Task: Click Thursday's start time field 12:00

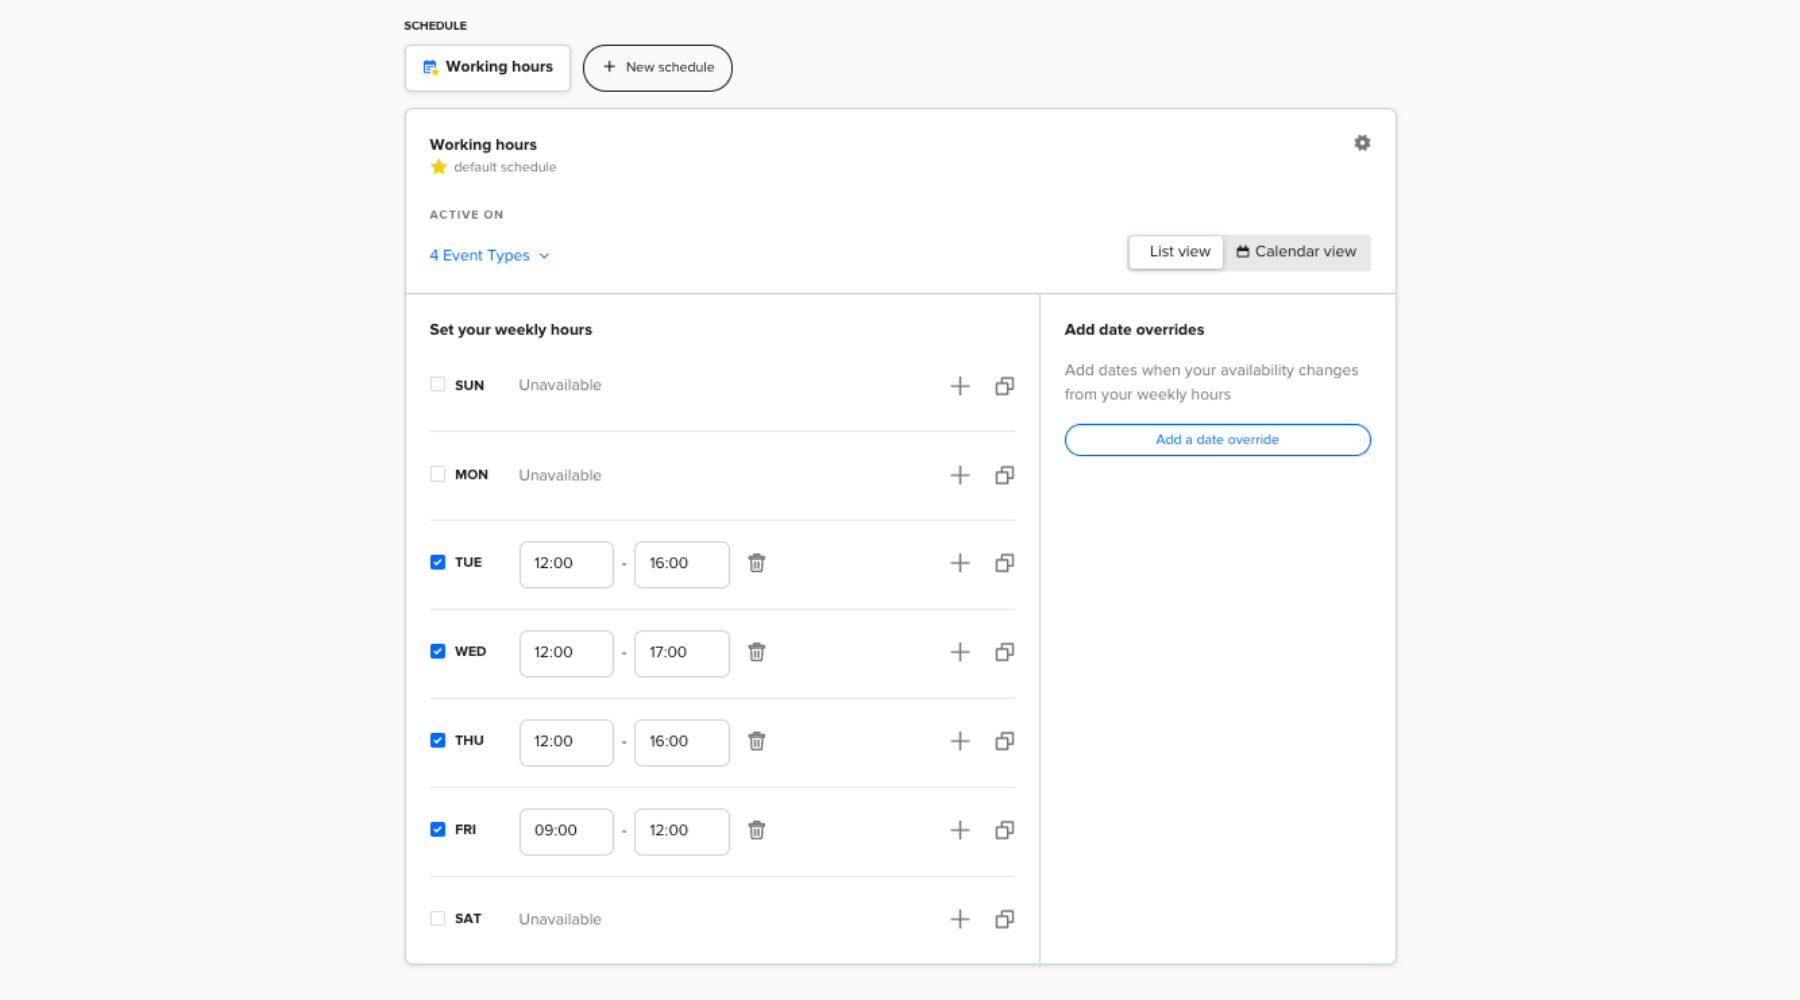Action: (566, 742)
